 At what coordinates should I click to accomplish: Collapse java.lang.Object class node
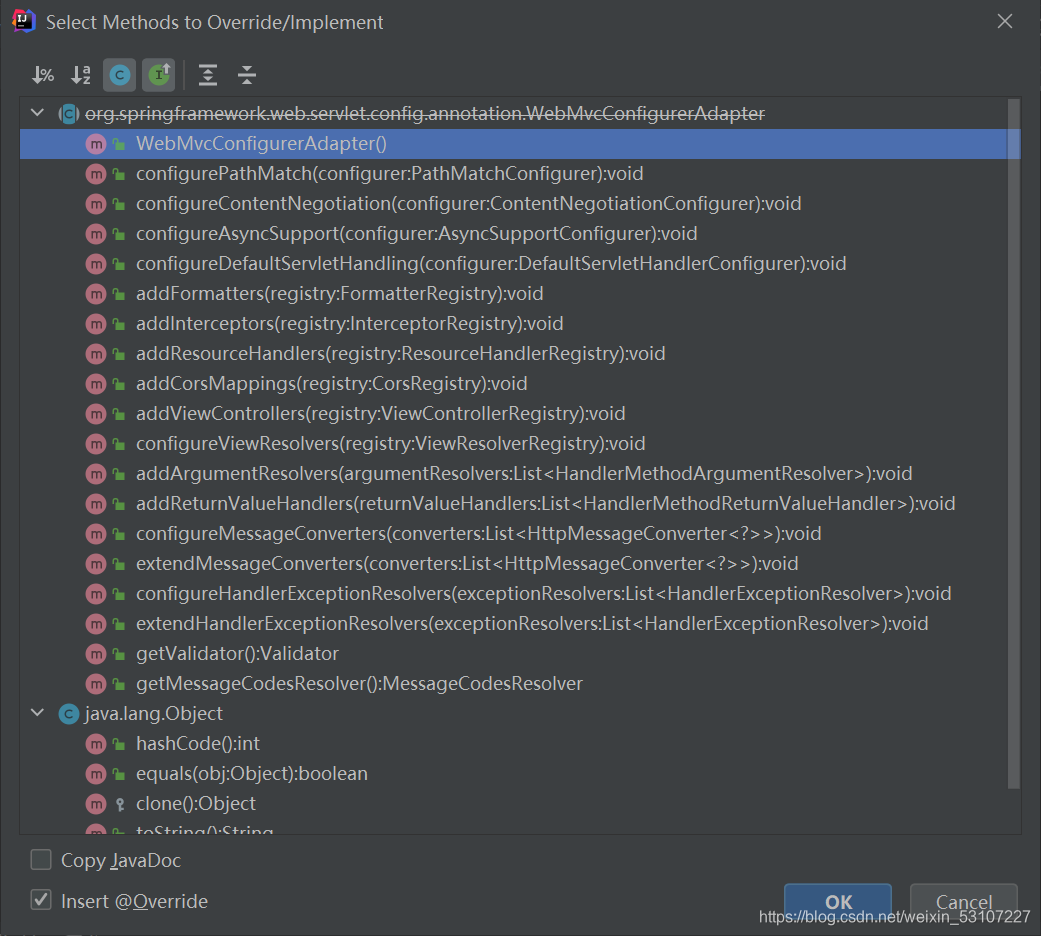click(37, 713)
